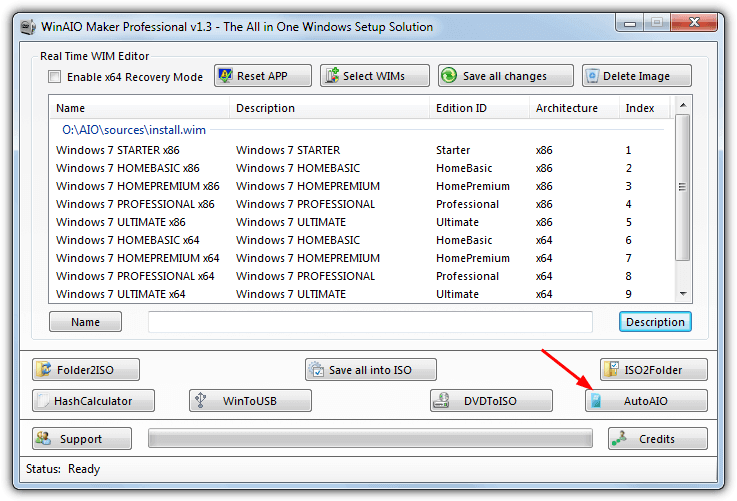The height and width of the screenshot is (501, 737).
Task: Click the vertical scrollbar thumb of the image list
Action: 683,187
